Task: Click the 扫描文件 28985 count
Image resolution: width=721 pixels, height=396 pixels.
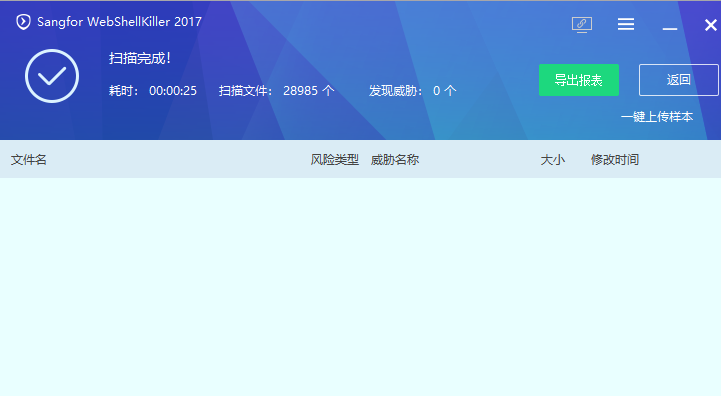Action: click(276, 91)
